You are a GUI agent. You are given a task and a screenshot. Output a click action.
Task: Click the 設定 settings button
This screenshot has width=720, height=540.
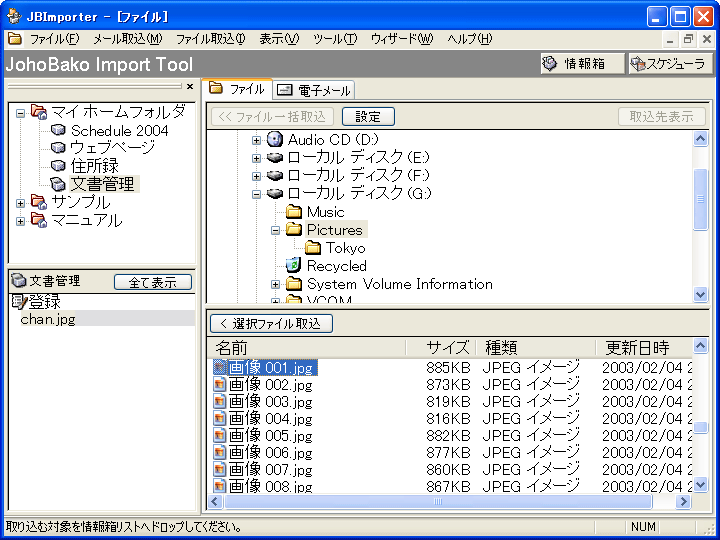[x=368, y=117]
